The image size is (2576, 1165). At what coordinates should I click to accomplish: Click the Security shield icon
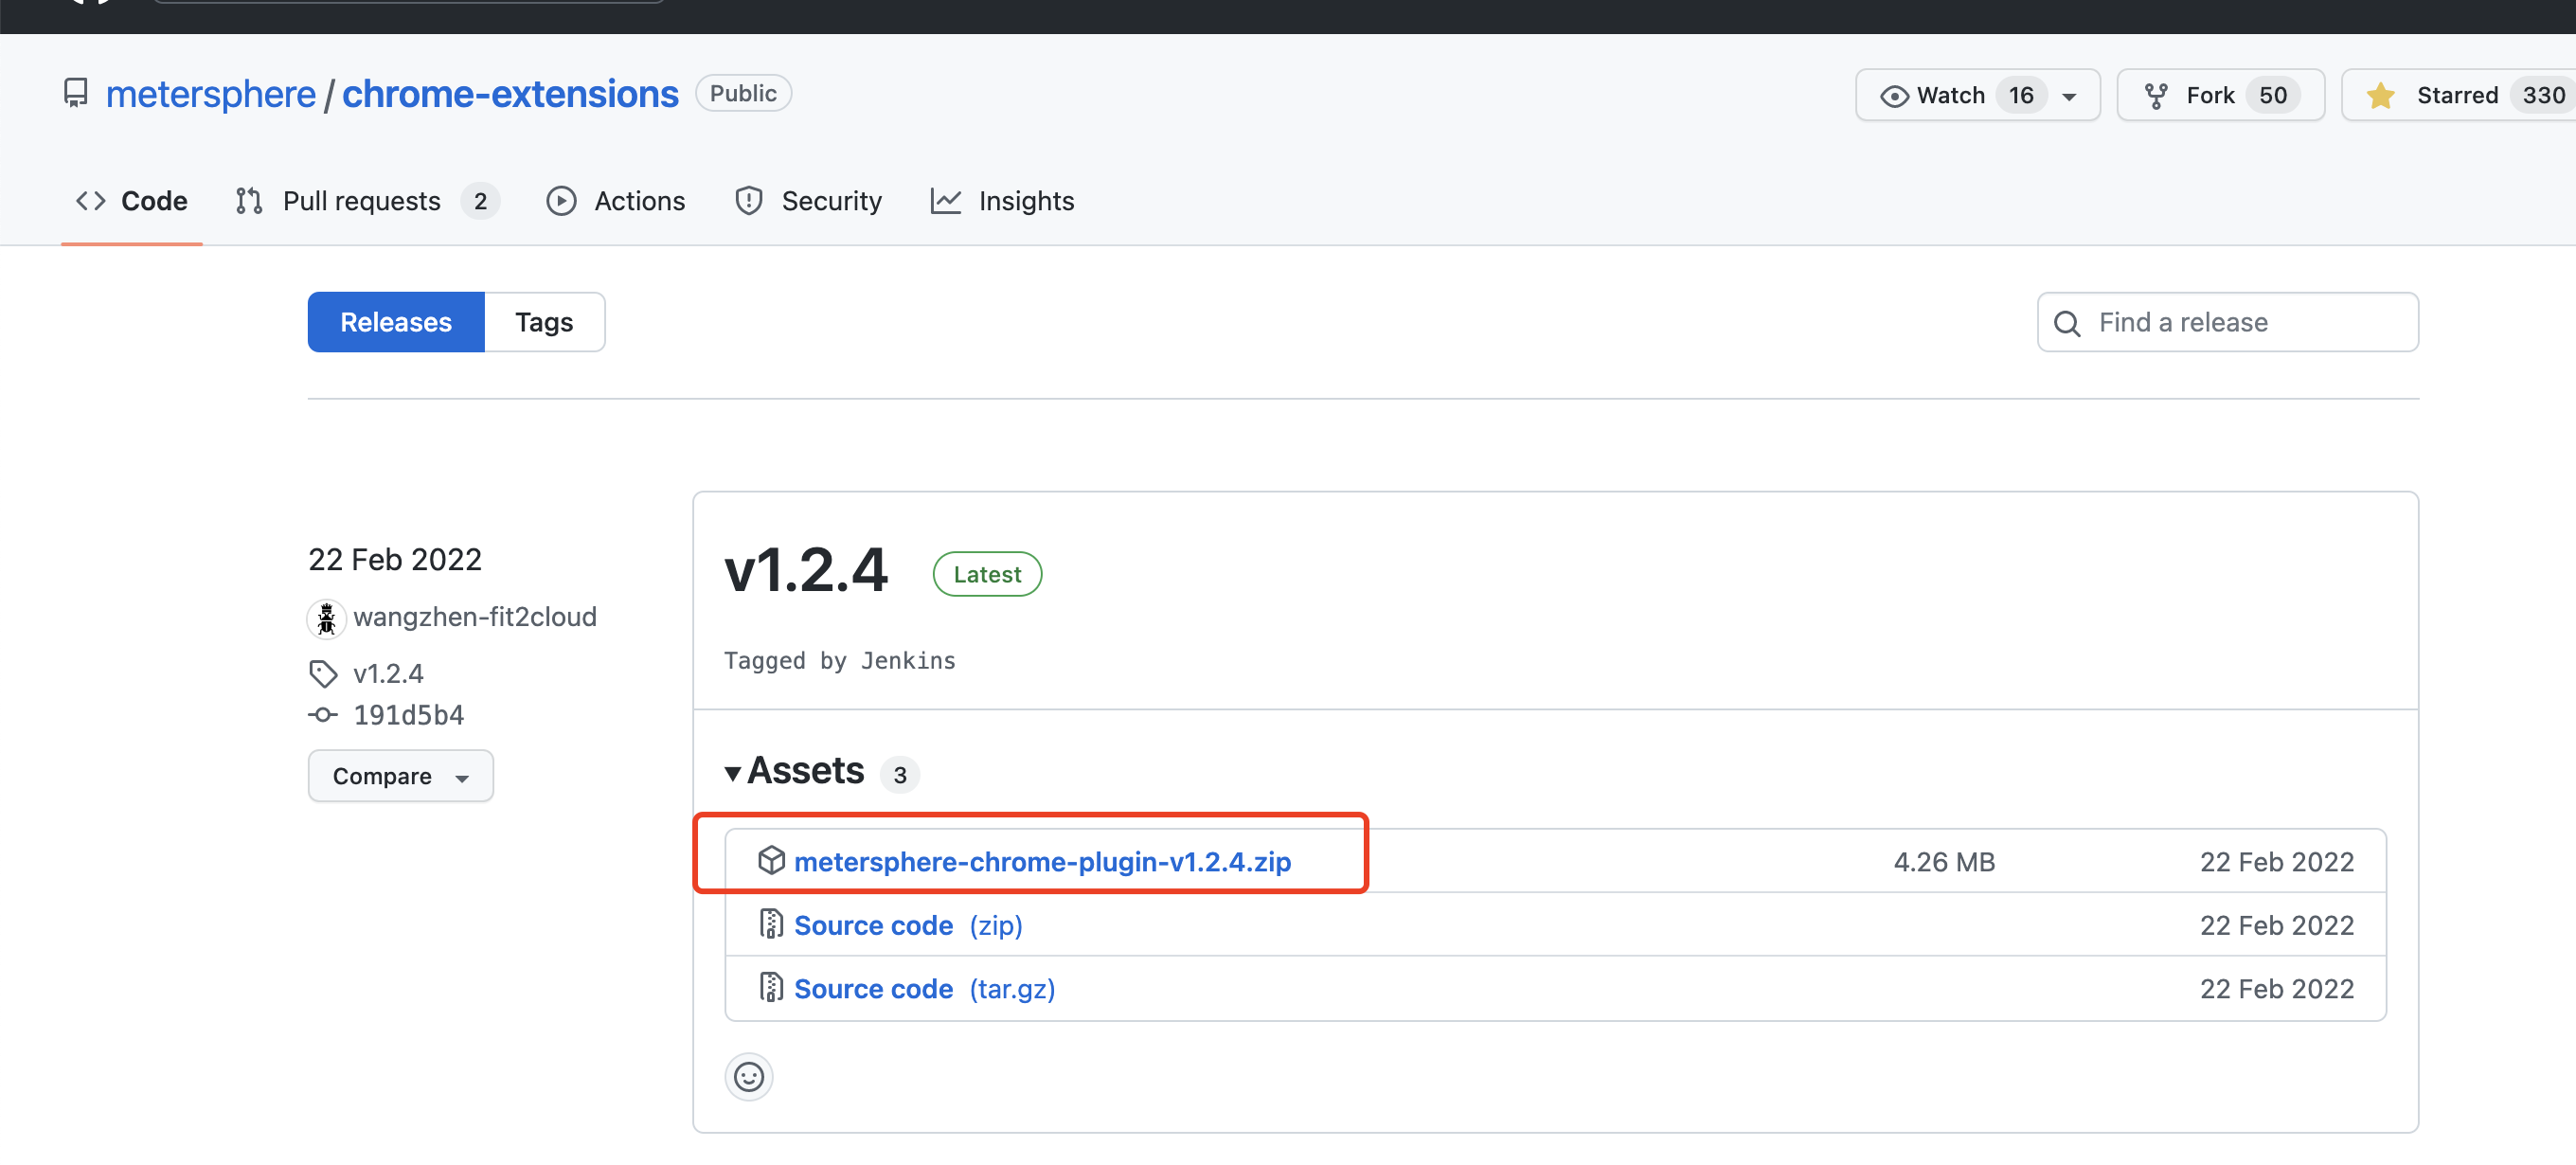(749, 200)
